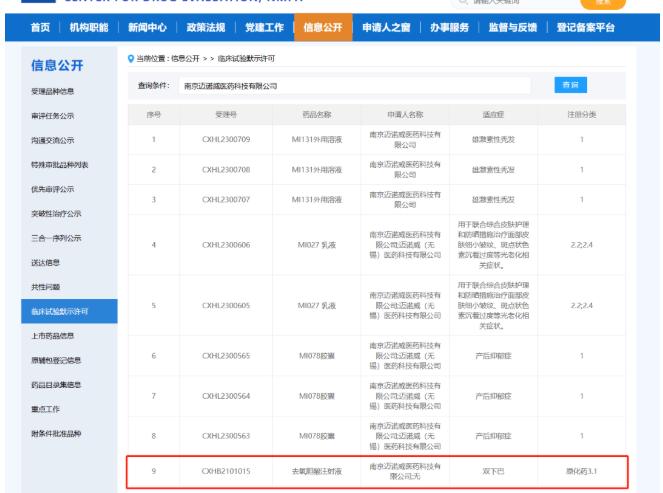
Task: Click the blue 查询 search button
Action: coord(570,85)
